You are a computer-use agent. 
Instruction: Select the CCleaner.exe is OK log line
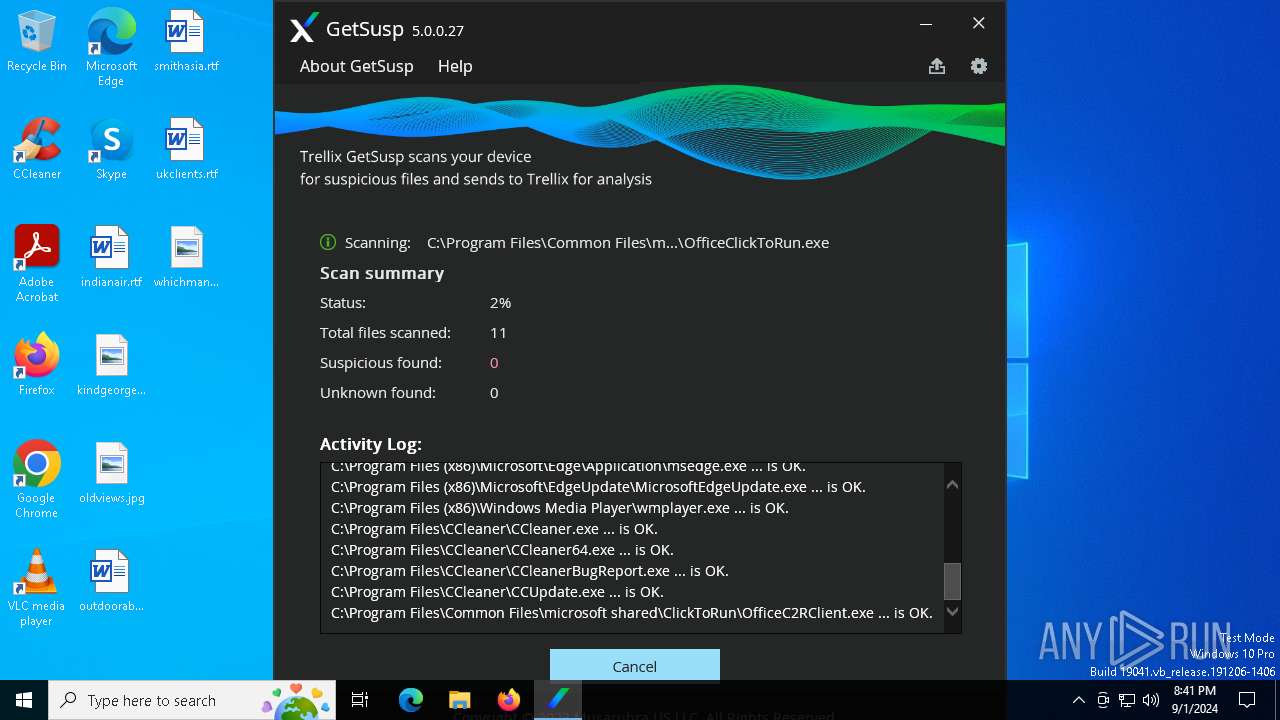pos(494,529)
